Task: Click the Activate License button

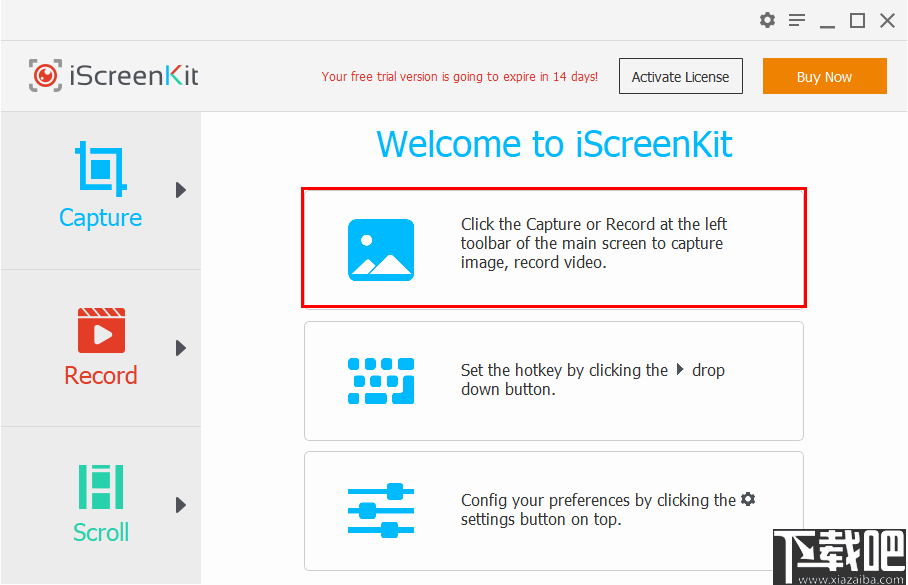Action: (x=680, y=76)
